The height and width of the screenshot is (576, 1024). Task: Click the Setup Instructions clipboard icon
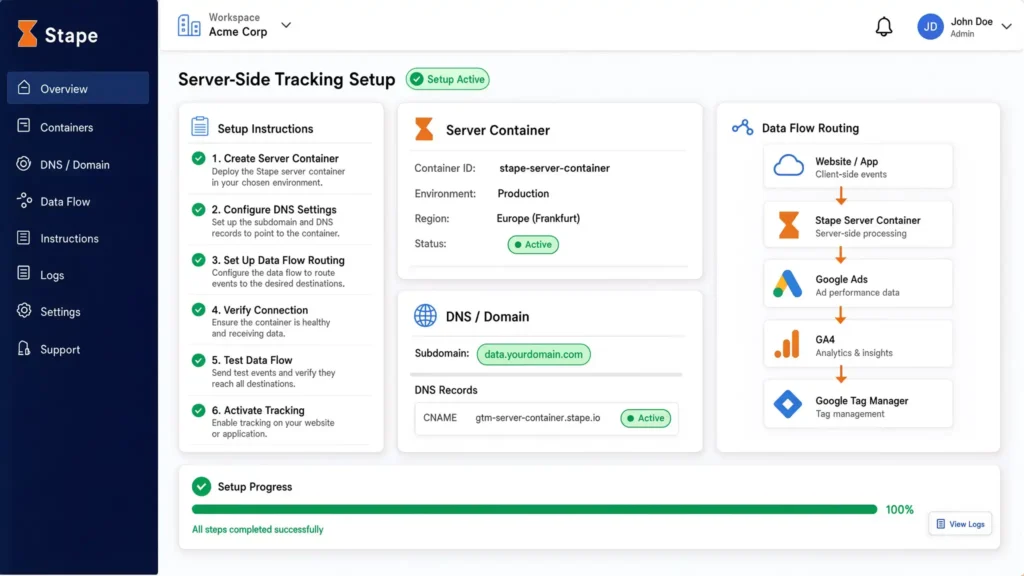coord(200,126)
